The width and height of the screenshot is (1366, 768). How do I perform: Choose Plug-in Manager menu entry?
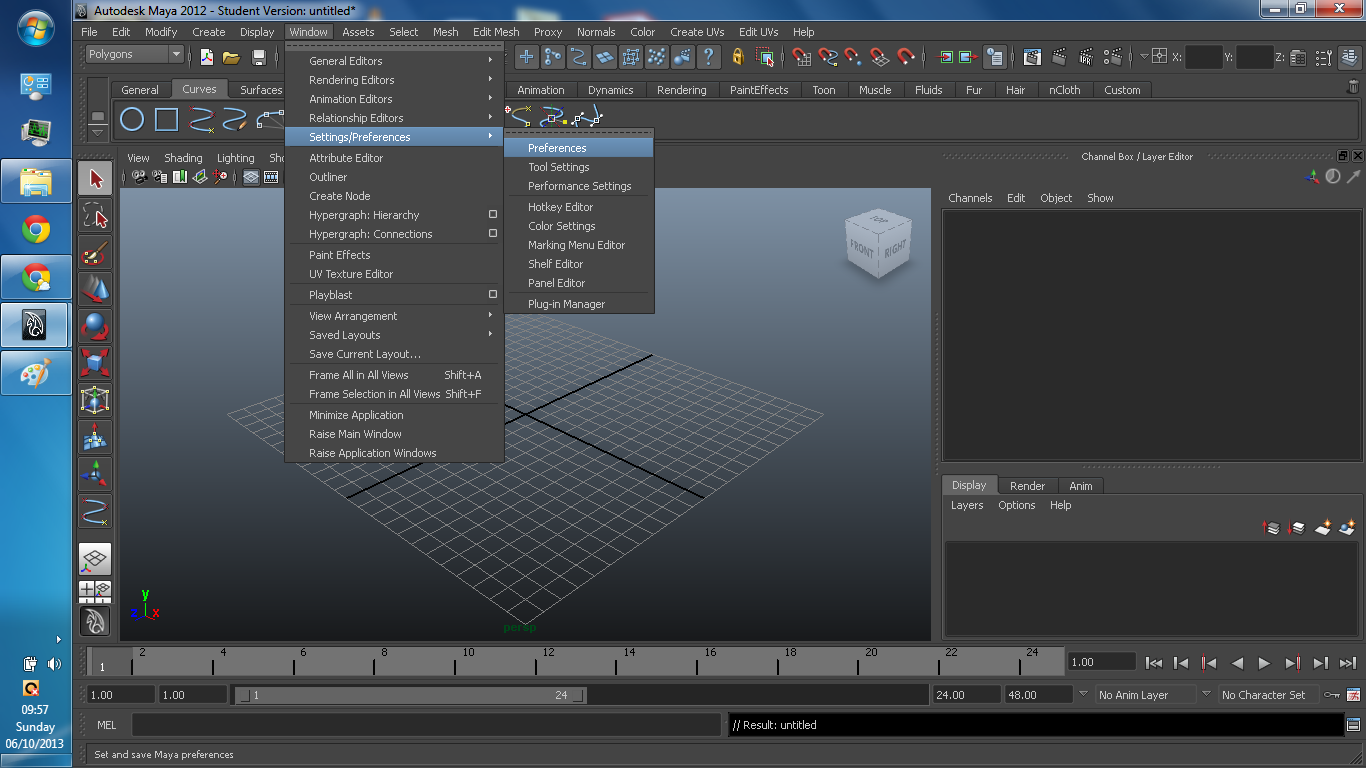pyautogui.click(x=579, y=304)
